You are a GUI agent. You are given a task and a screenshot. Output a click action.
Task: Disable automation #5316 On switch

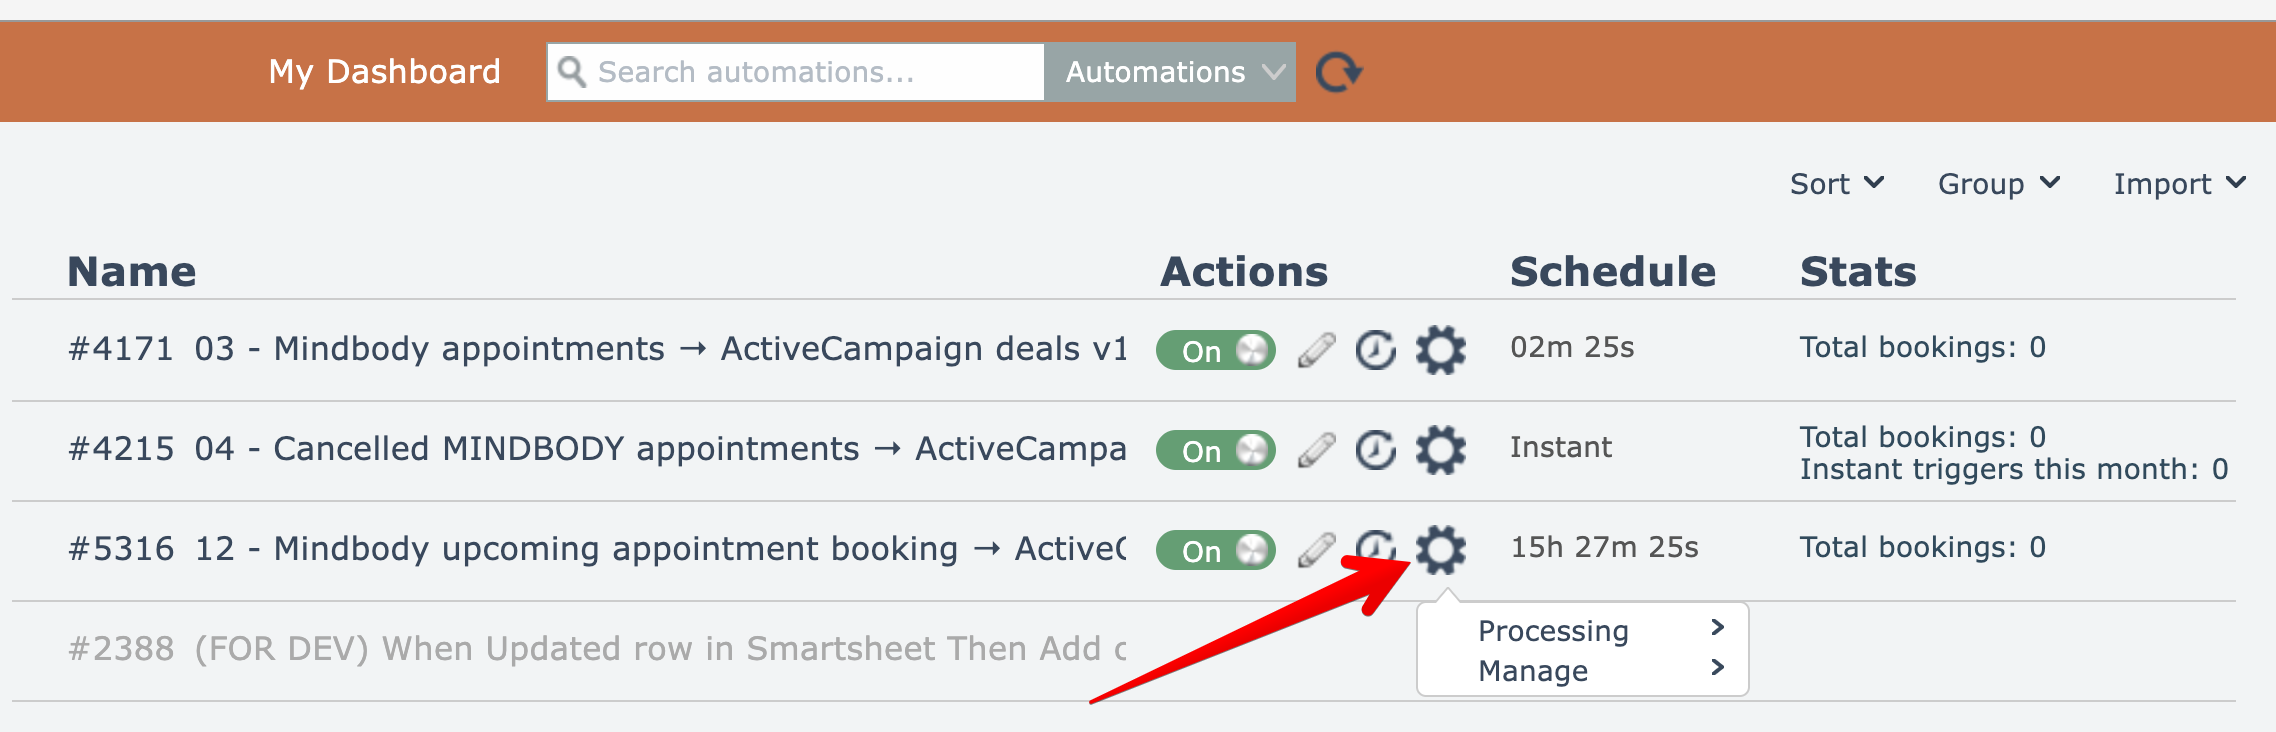1215,550
